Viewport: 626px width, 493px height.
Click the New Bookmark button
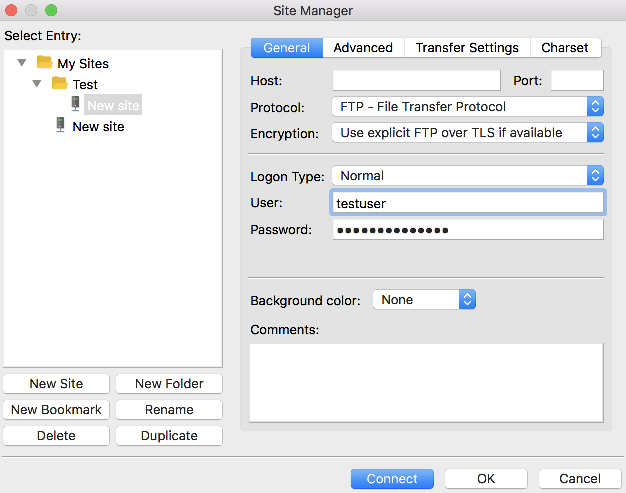(56, 410)
